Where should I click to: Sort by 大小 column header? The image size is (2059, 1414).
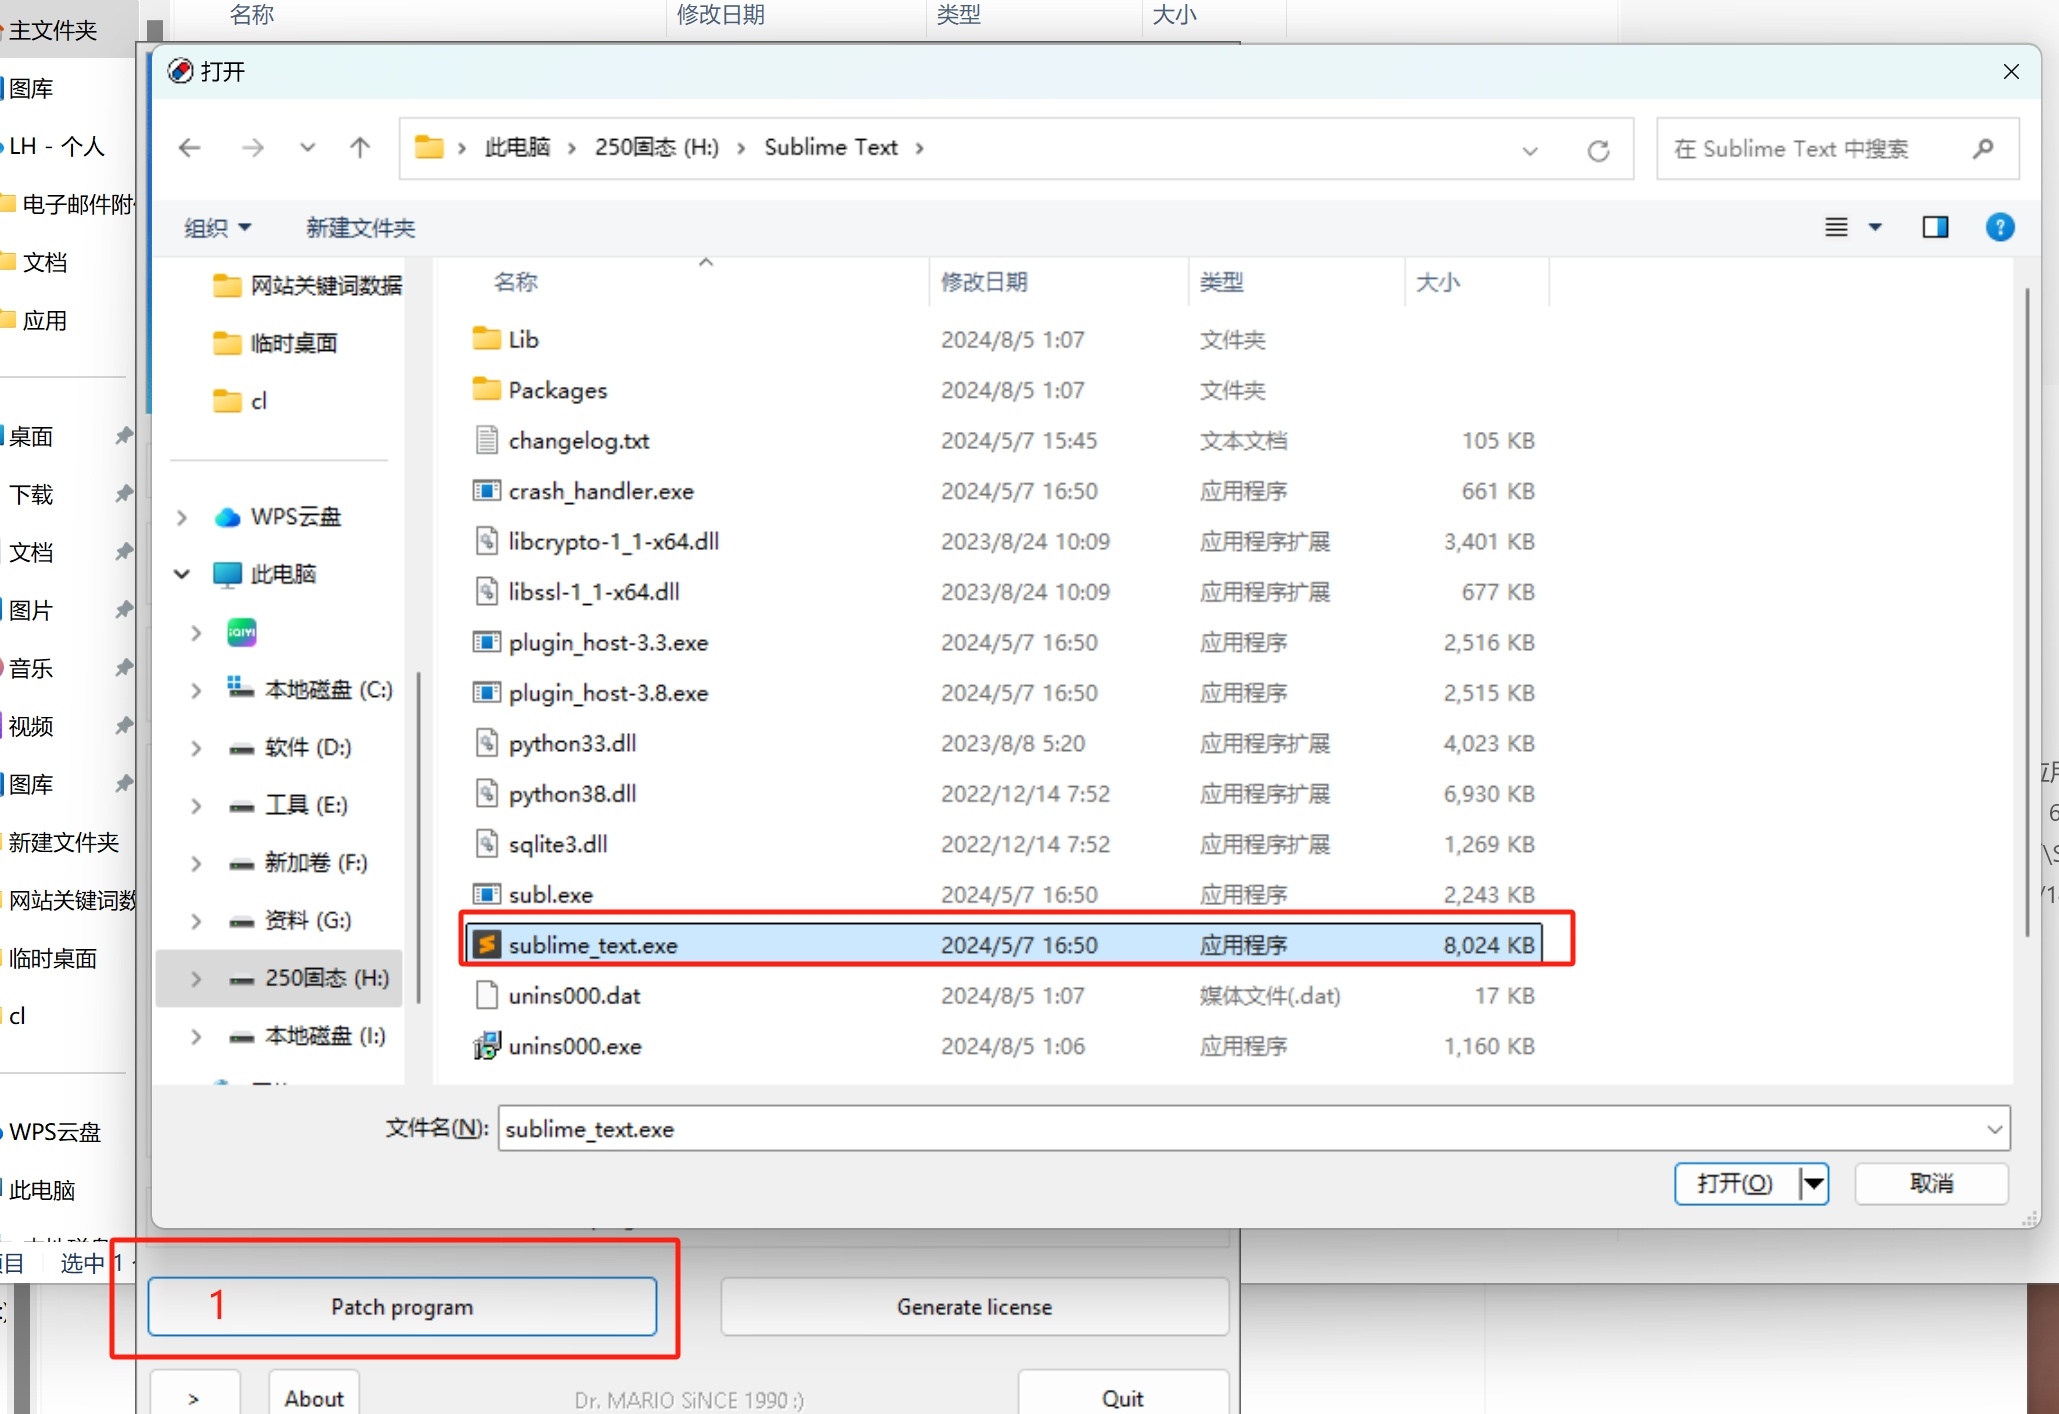(1438, 282)
